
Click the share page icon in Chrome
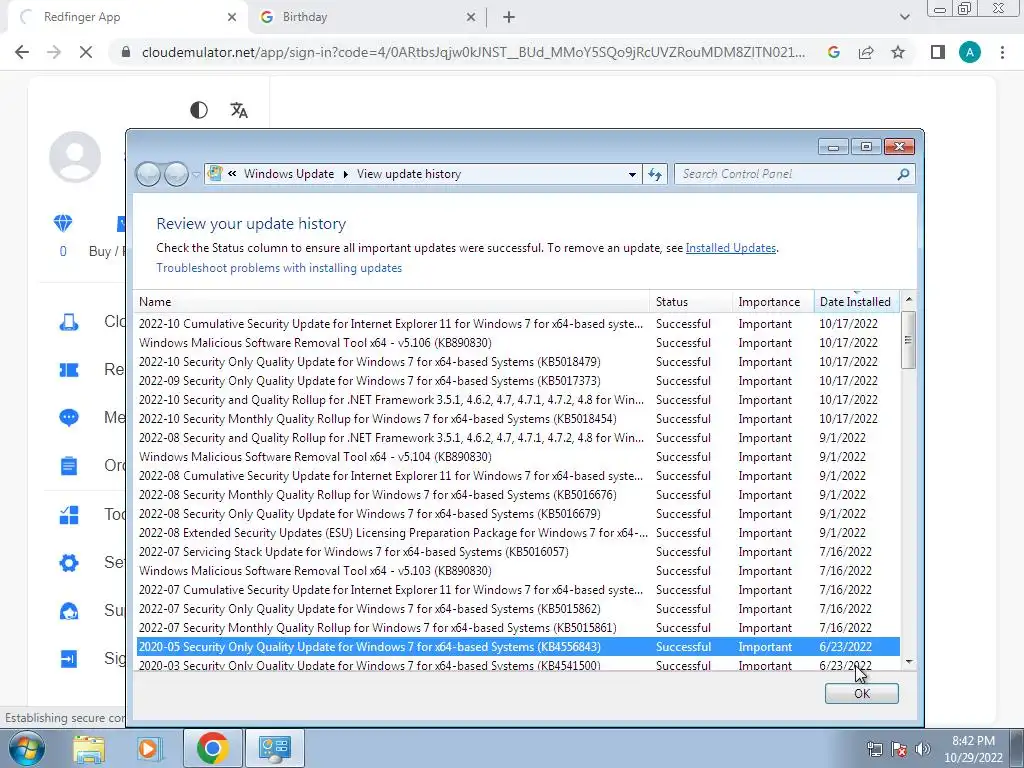click(866, 52)
